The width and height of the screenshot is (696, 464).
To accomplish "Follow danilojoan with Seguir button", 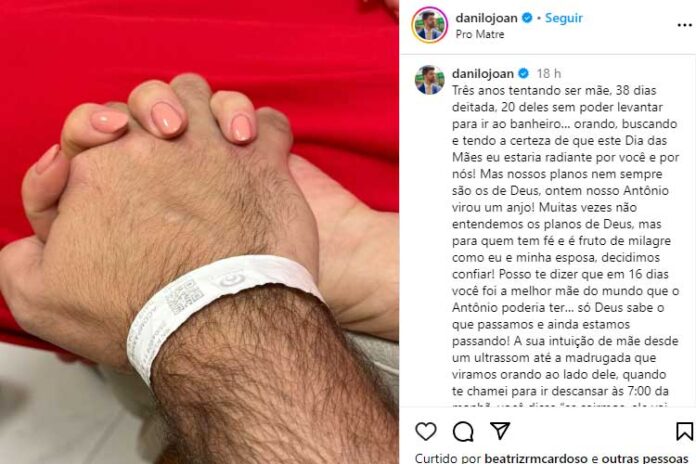I will click(564, 18).
